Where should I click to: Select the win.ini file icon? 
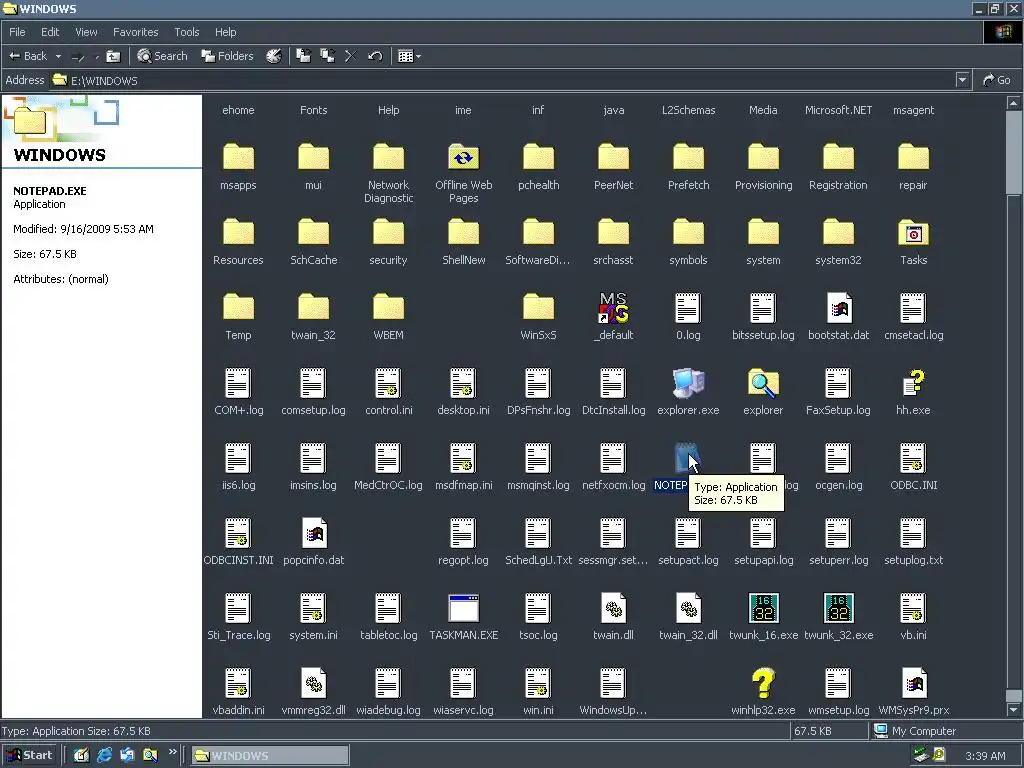pos(538,684)
